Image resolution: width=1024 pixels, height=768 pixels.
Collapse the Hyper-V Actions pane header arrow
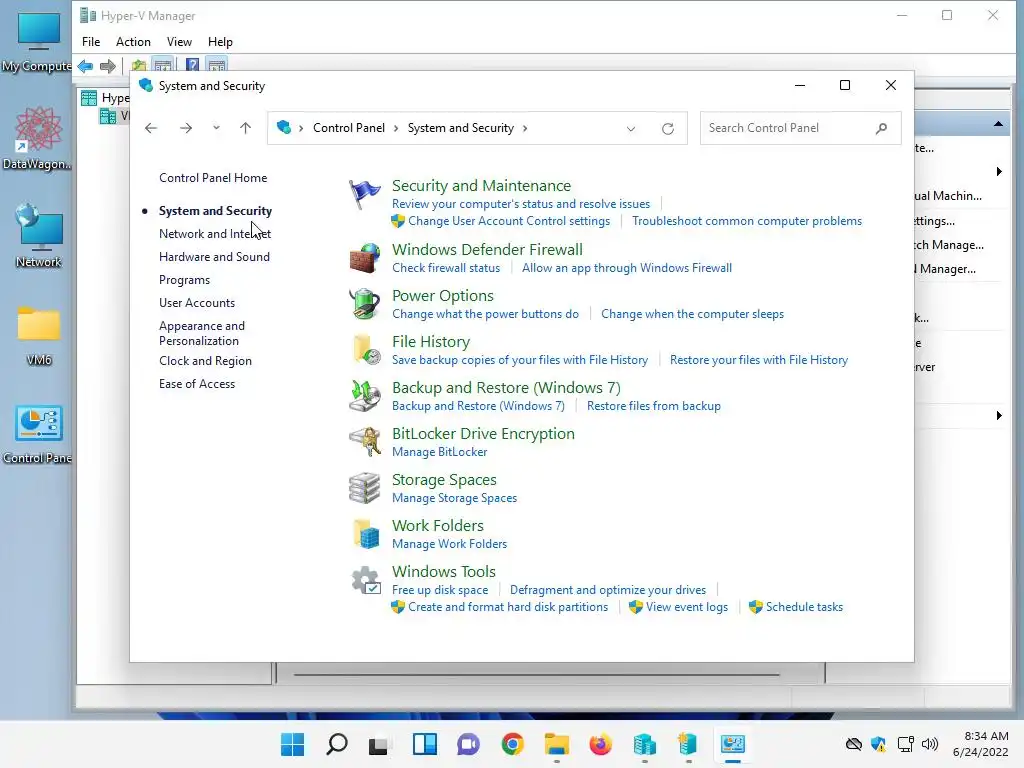click(998, 124)
